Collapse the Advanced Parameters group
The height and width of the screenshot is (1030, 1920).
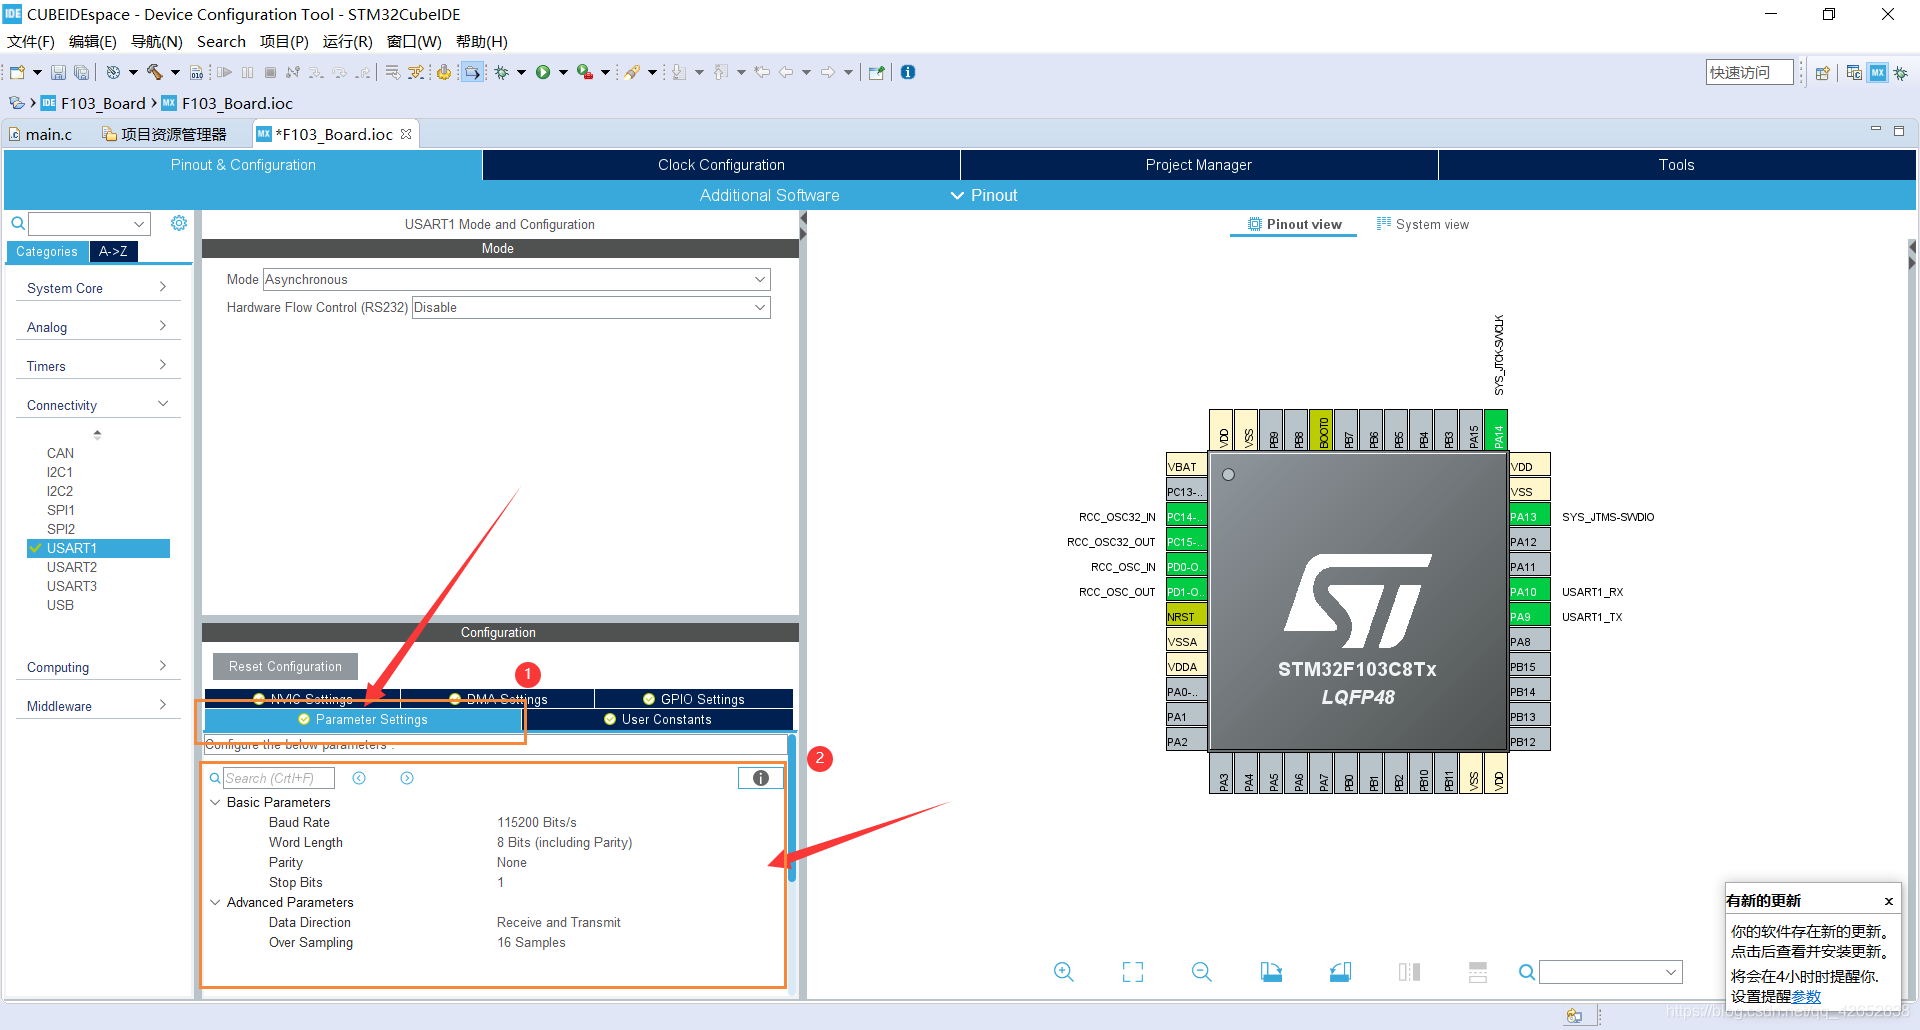[215, 902]
